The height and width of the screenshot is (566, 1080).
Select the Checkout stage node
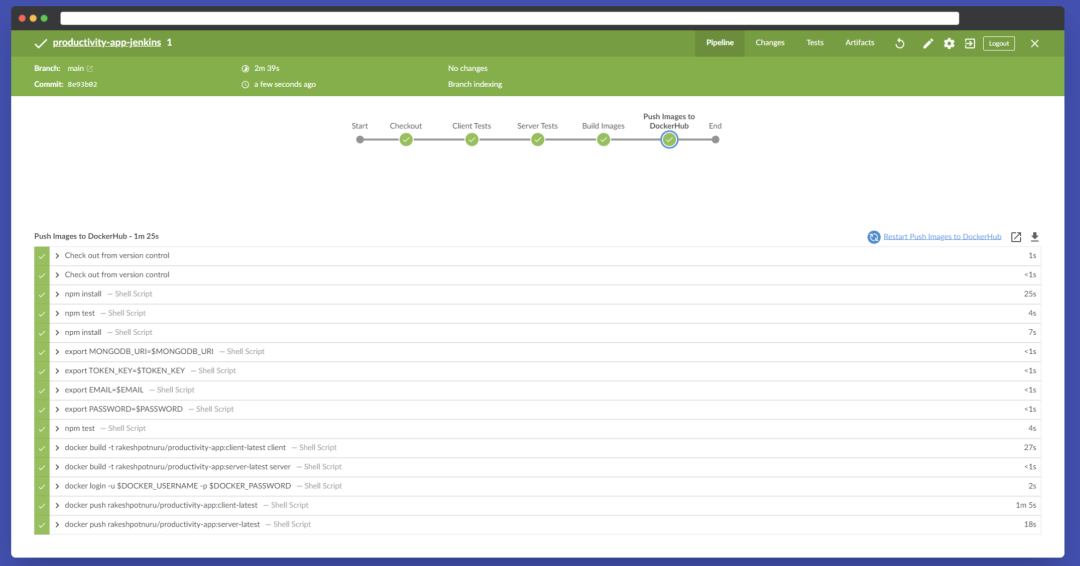tap(406, 139)
